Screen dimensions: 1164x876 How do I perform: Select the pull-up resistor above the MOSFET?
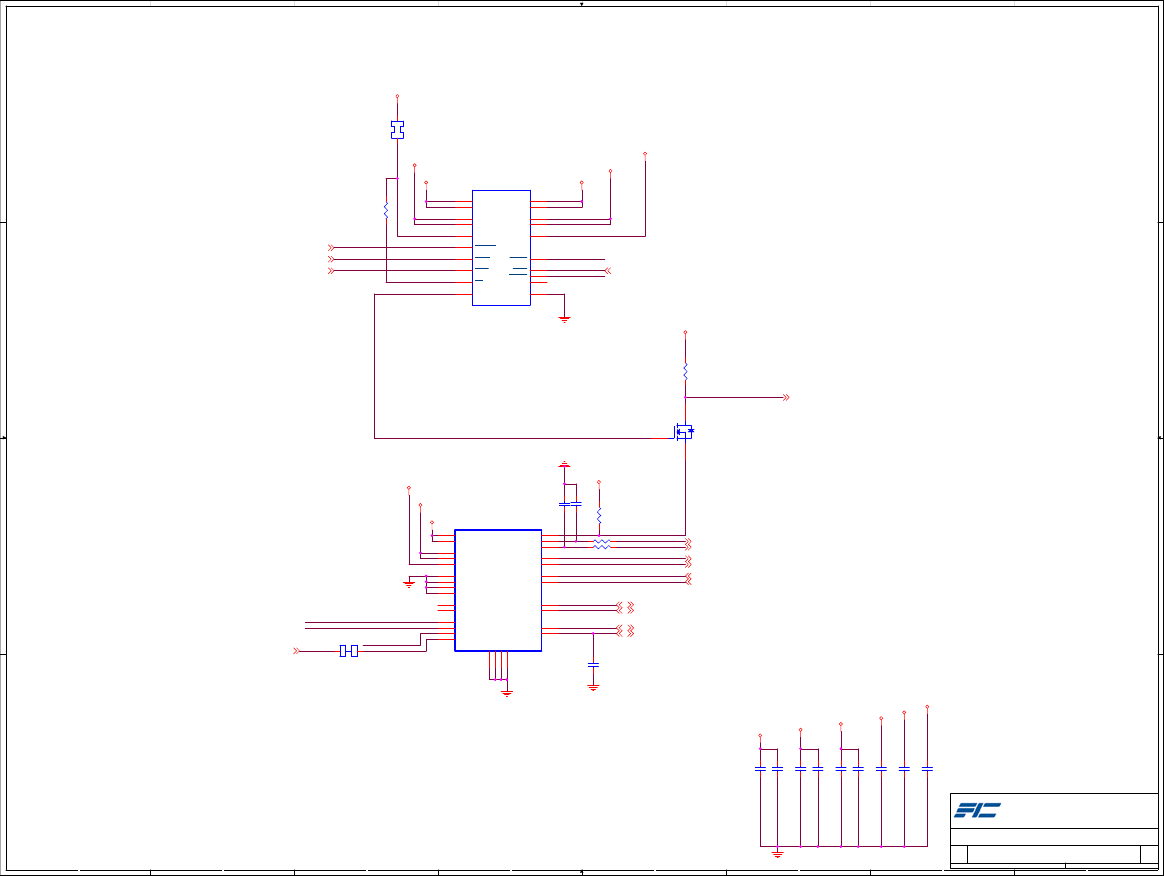pyautogui.click(x=685, y=371)
